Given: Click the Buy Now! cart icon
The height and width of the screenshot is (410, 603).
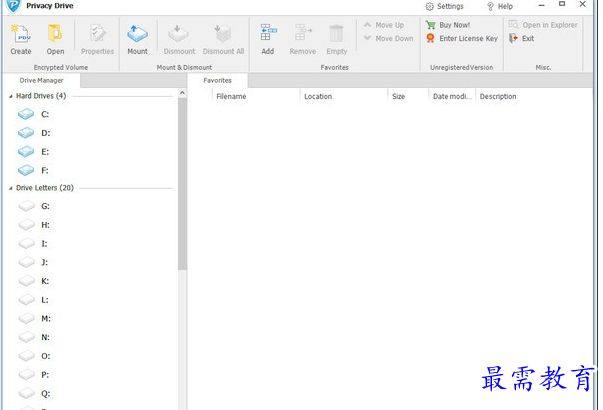Looking at the screenshot, I should coord(431,25).
